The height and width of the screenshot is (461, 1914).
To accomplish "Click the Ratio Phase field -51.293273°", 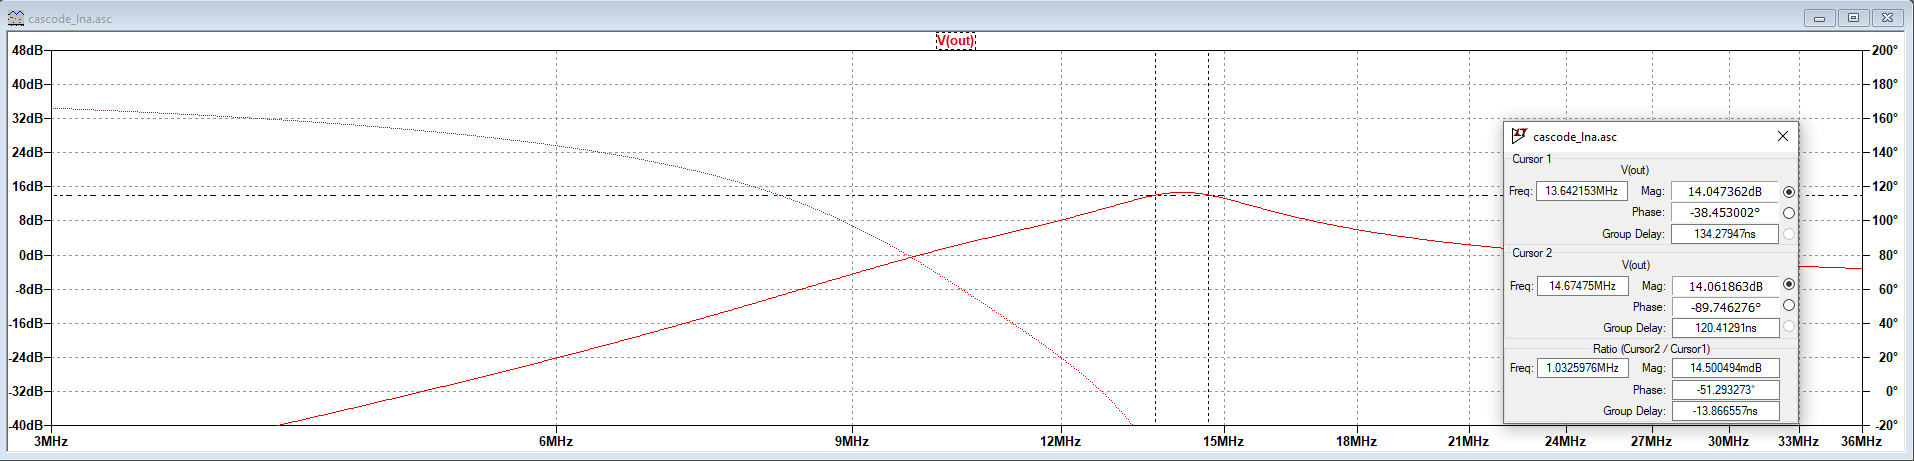I will pyautogui.click(x=1725, y=390).
